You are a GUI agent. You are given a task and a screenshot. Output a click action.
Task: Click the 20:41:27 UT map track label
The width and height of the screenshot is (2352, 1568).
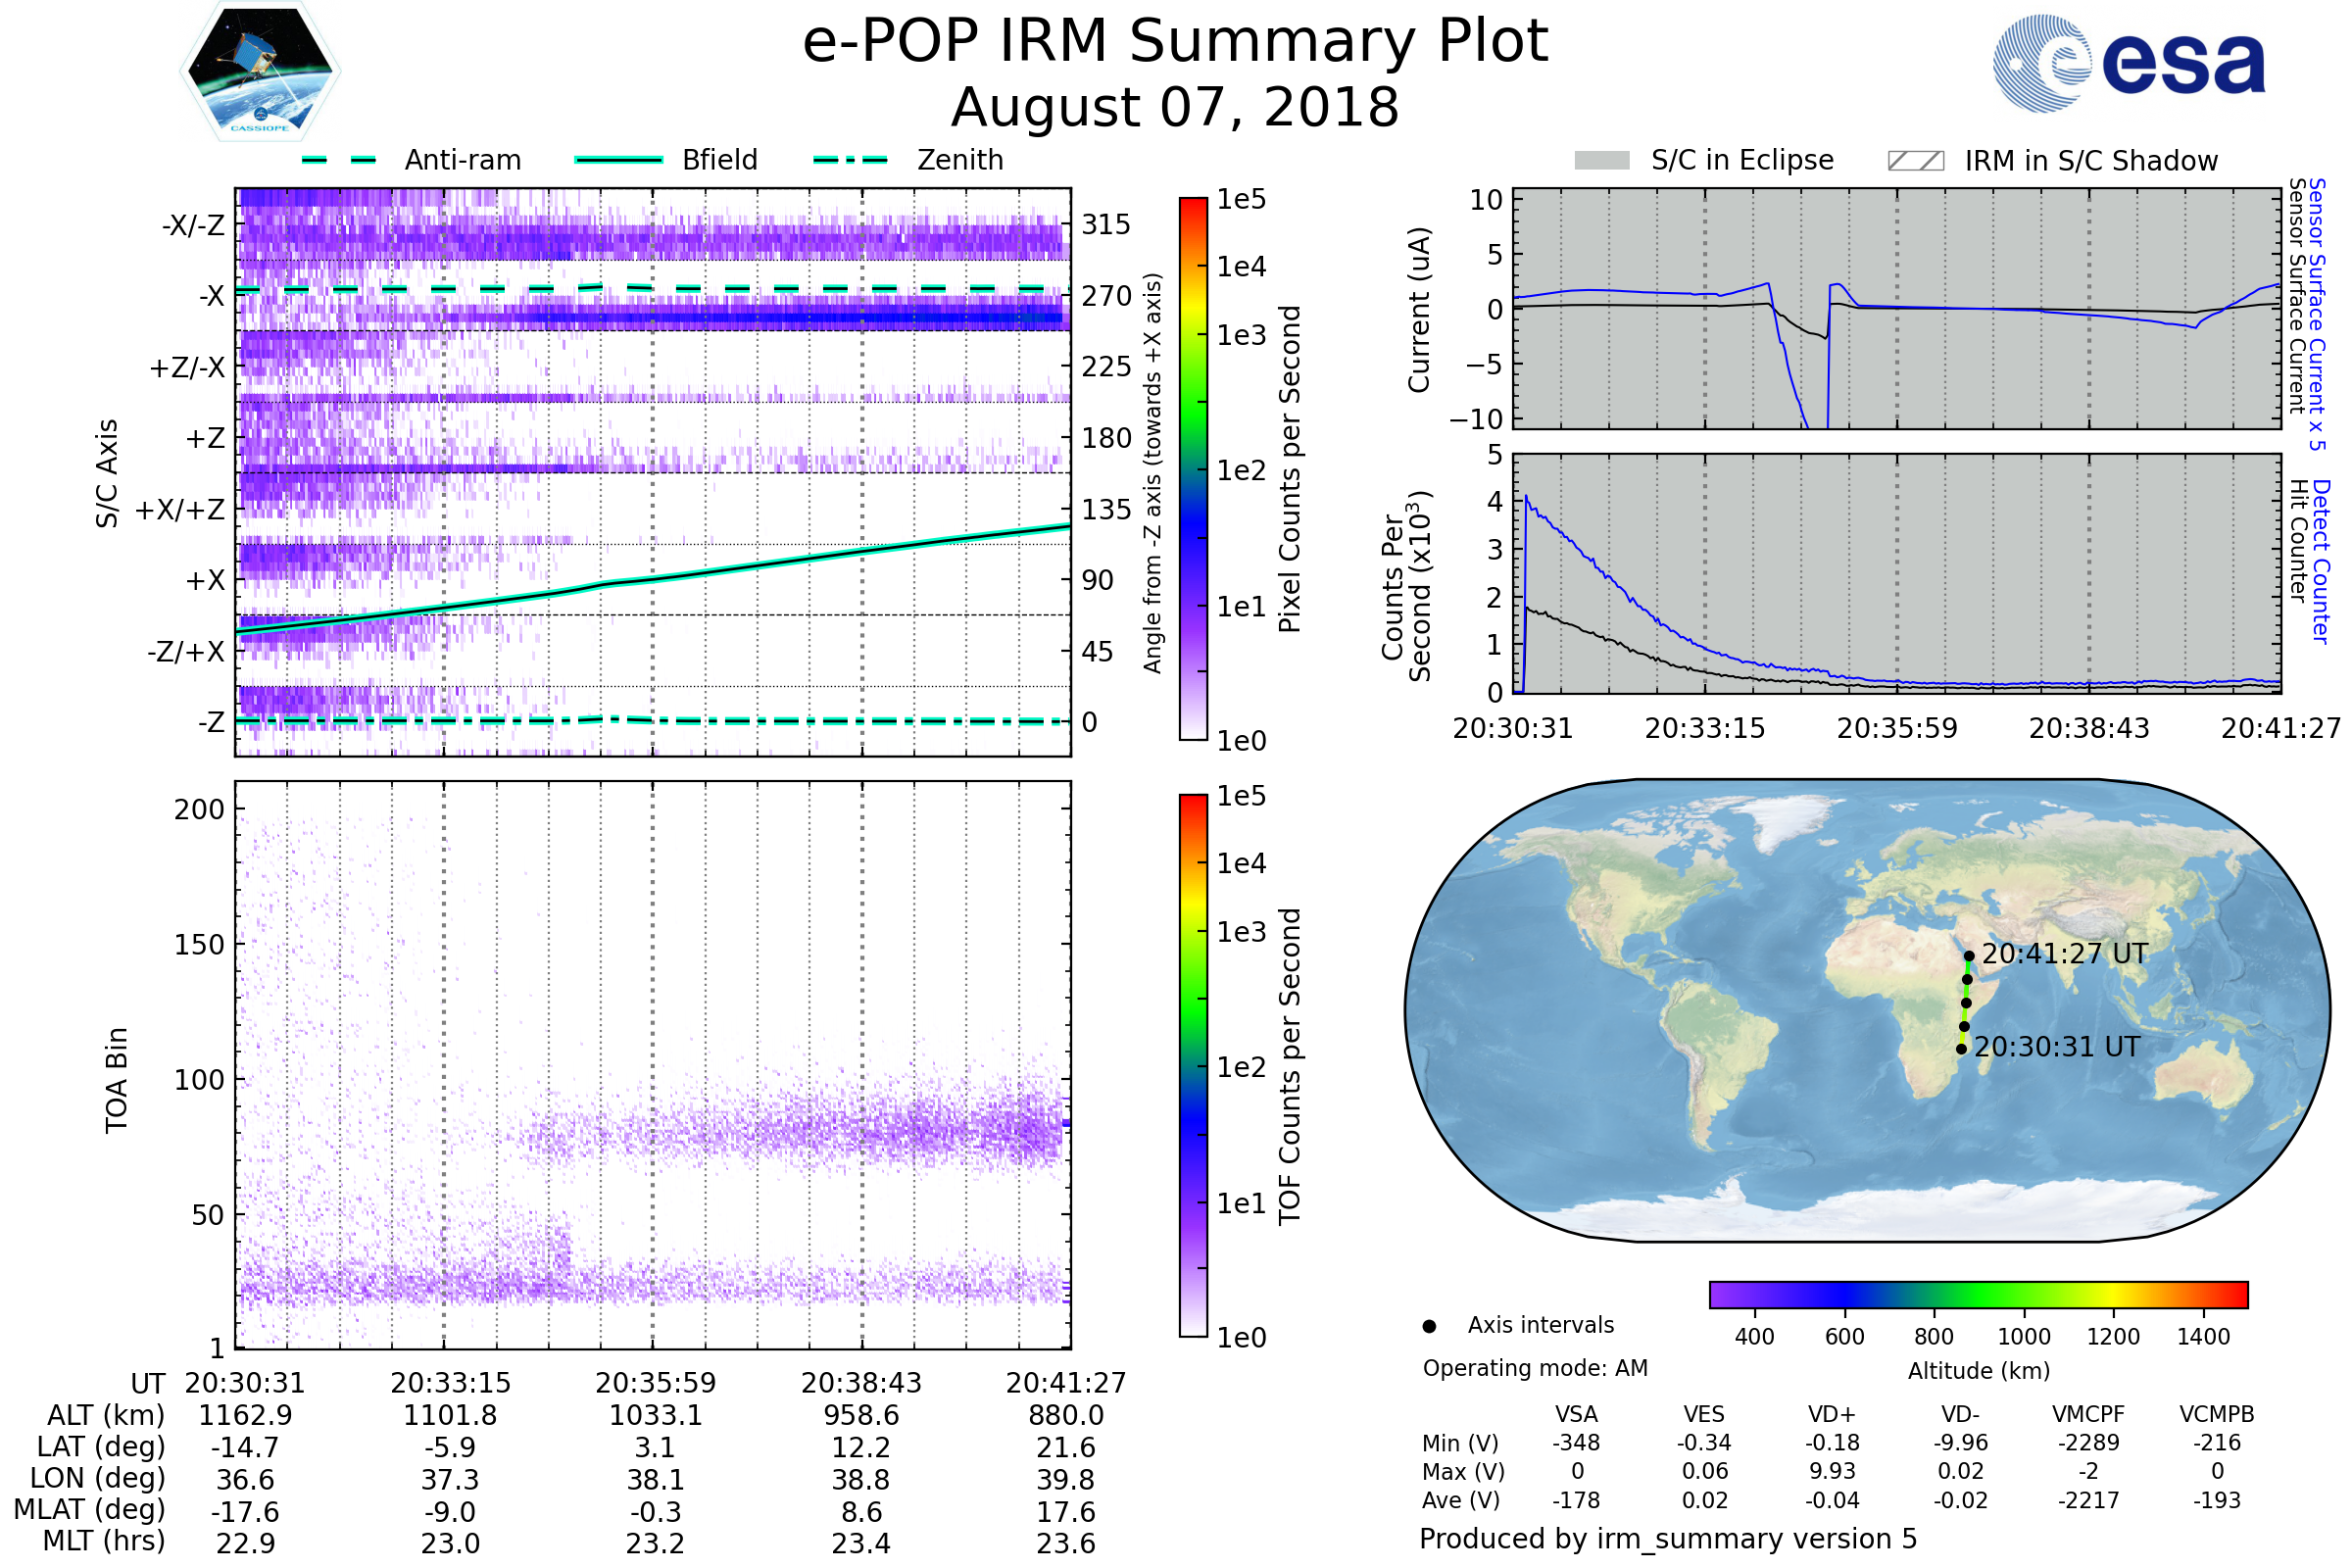(x=2064, y=954)
